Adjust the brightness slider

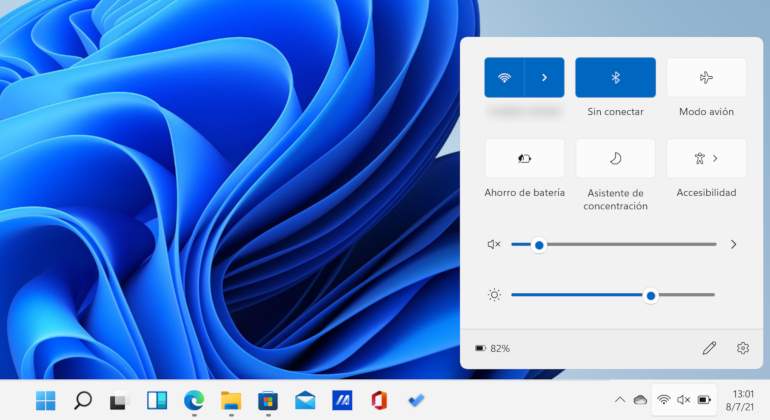click(613, 295)
